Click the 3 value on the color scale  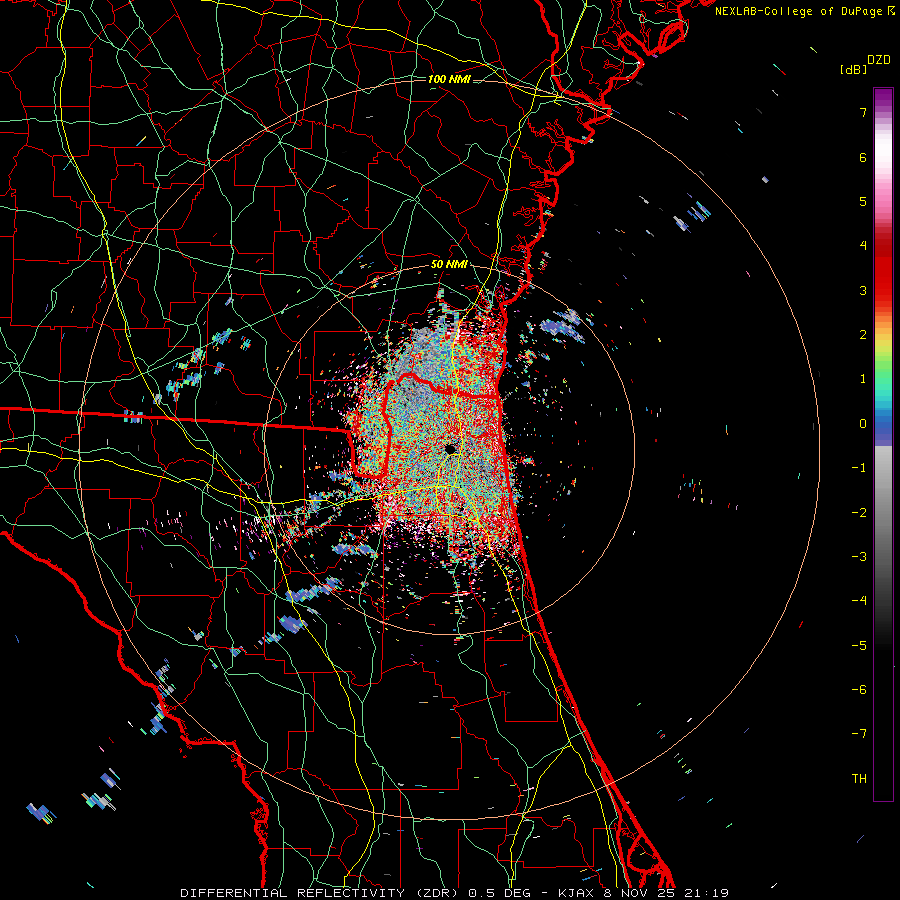[x=863, y=290]
